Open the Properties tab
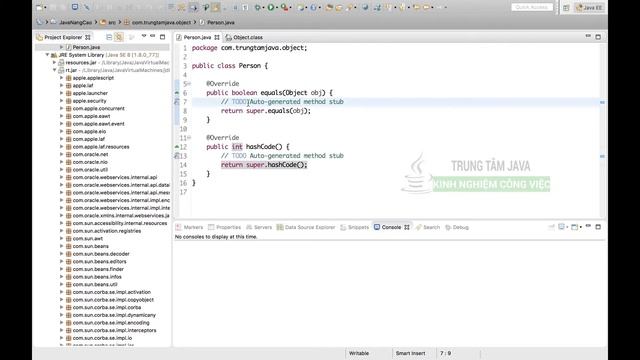The width and height of the screenshot is (640, 360). [x=224, y=227]
